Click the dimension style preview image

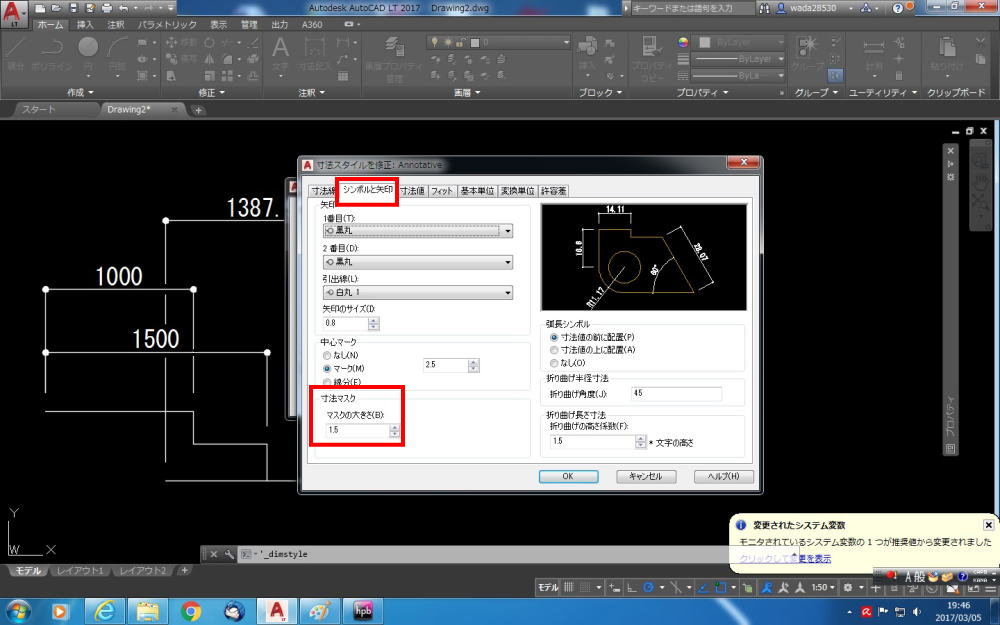[643, 257]
